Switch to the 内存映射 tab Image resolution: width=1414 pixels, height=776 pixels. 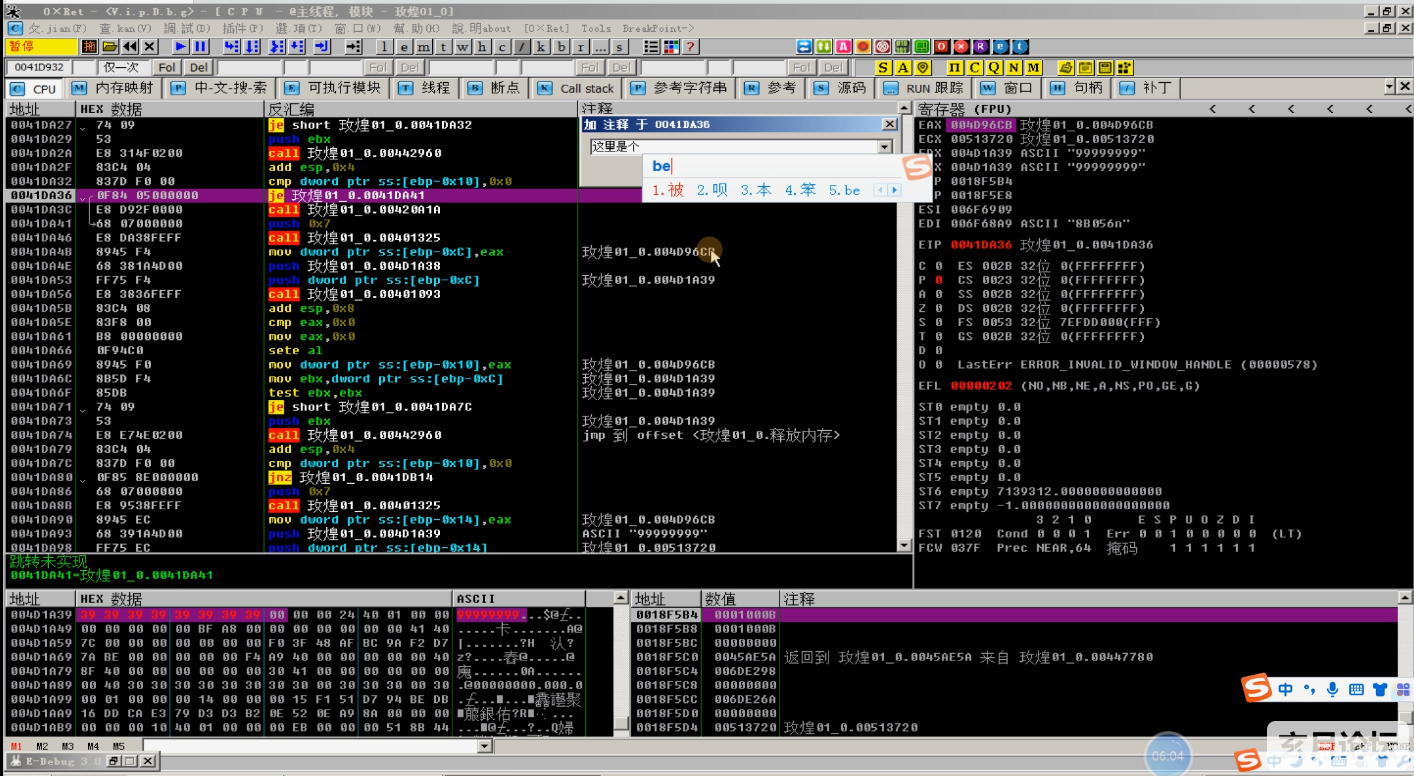(115, 88)
